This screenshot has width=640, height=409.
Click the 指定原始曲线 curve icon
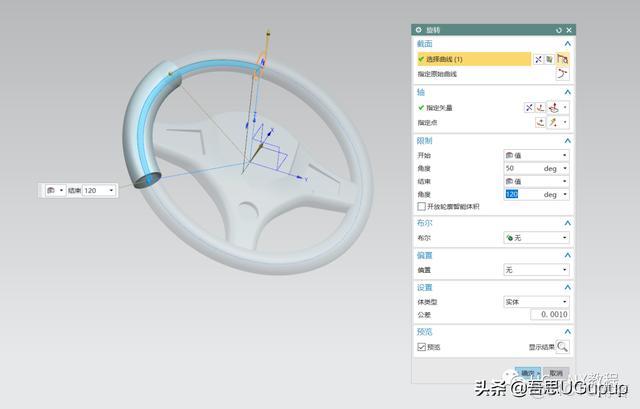pos(562,74)
